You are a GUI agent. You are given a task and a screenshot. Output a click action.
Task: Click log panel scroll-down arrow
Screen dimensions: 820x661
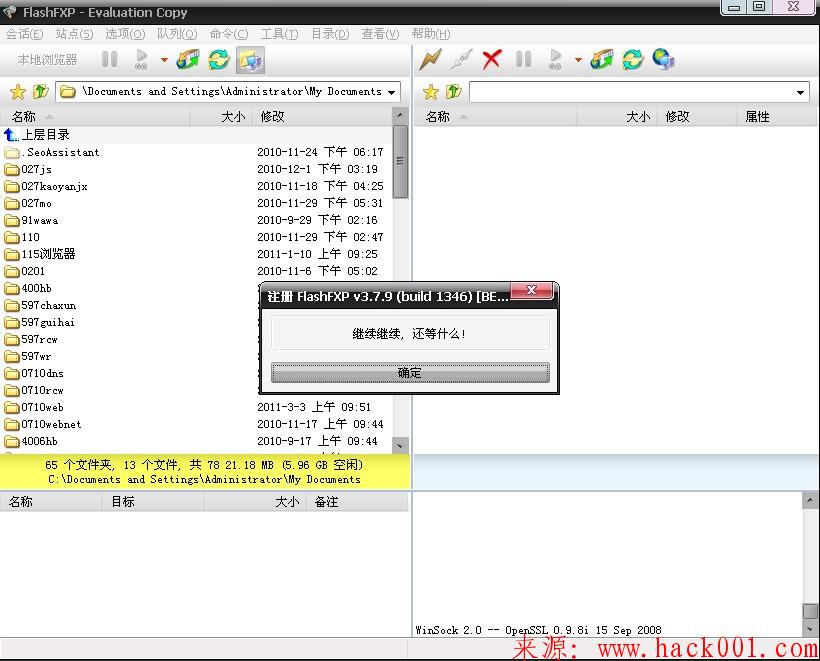tap(810, 628)
